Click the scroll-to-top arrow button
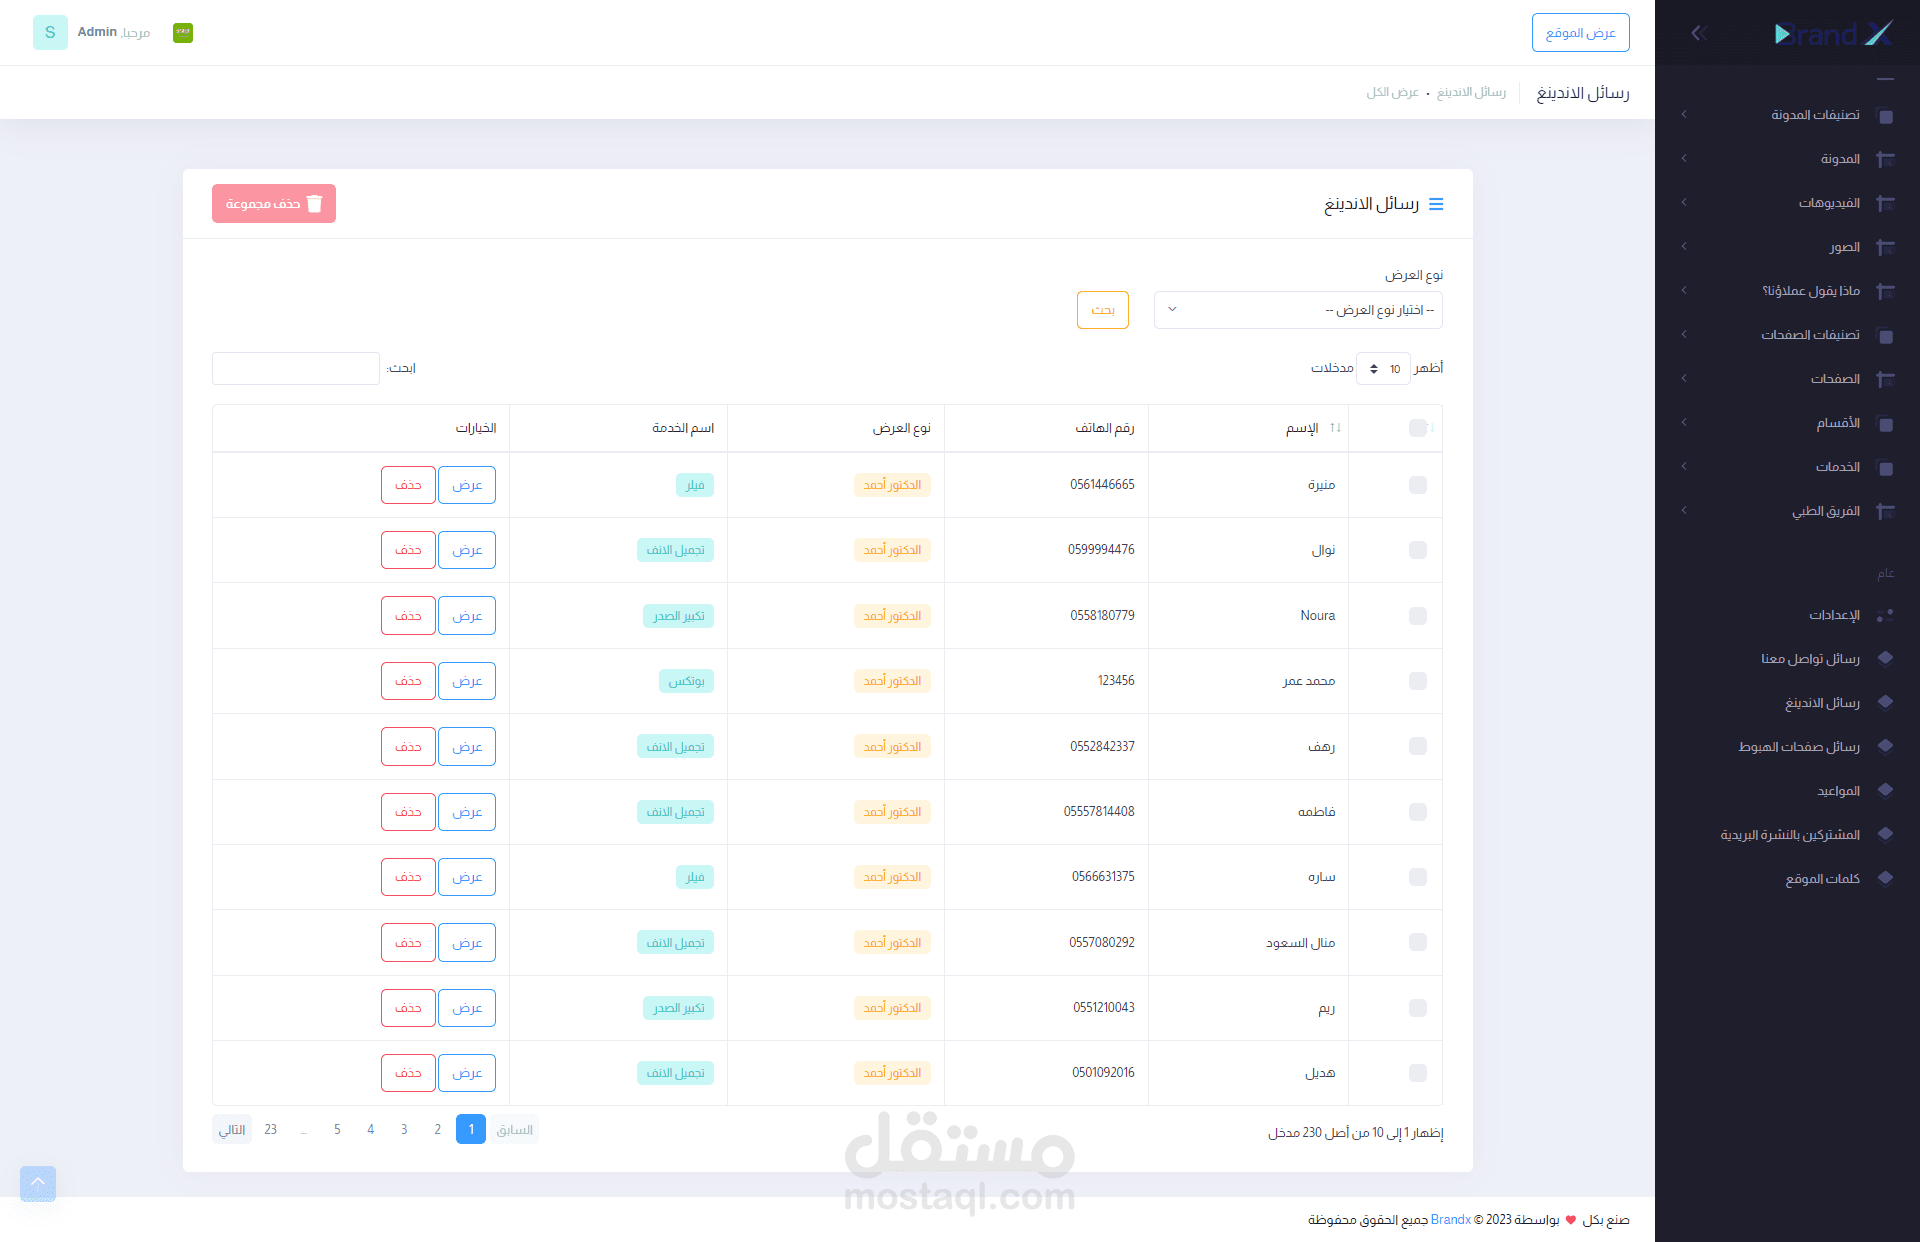 click(38, 1183)
